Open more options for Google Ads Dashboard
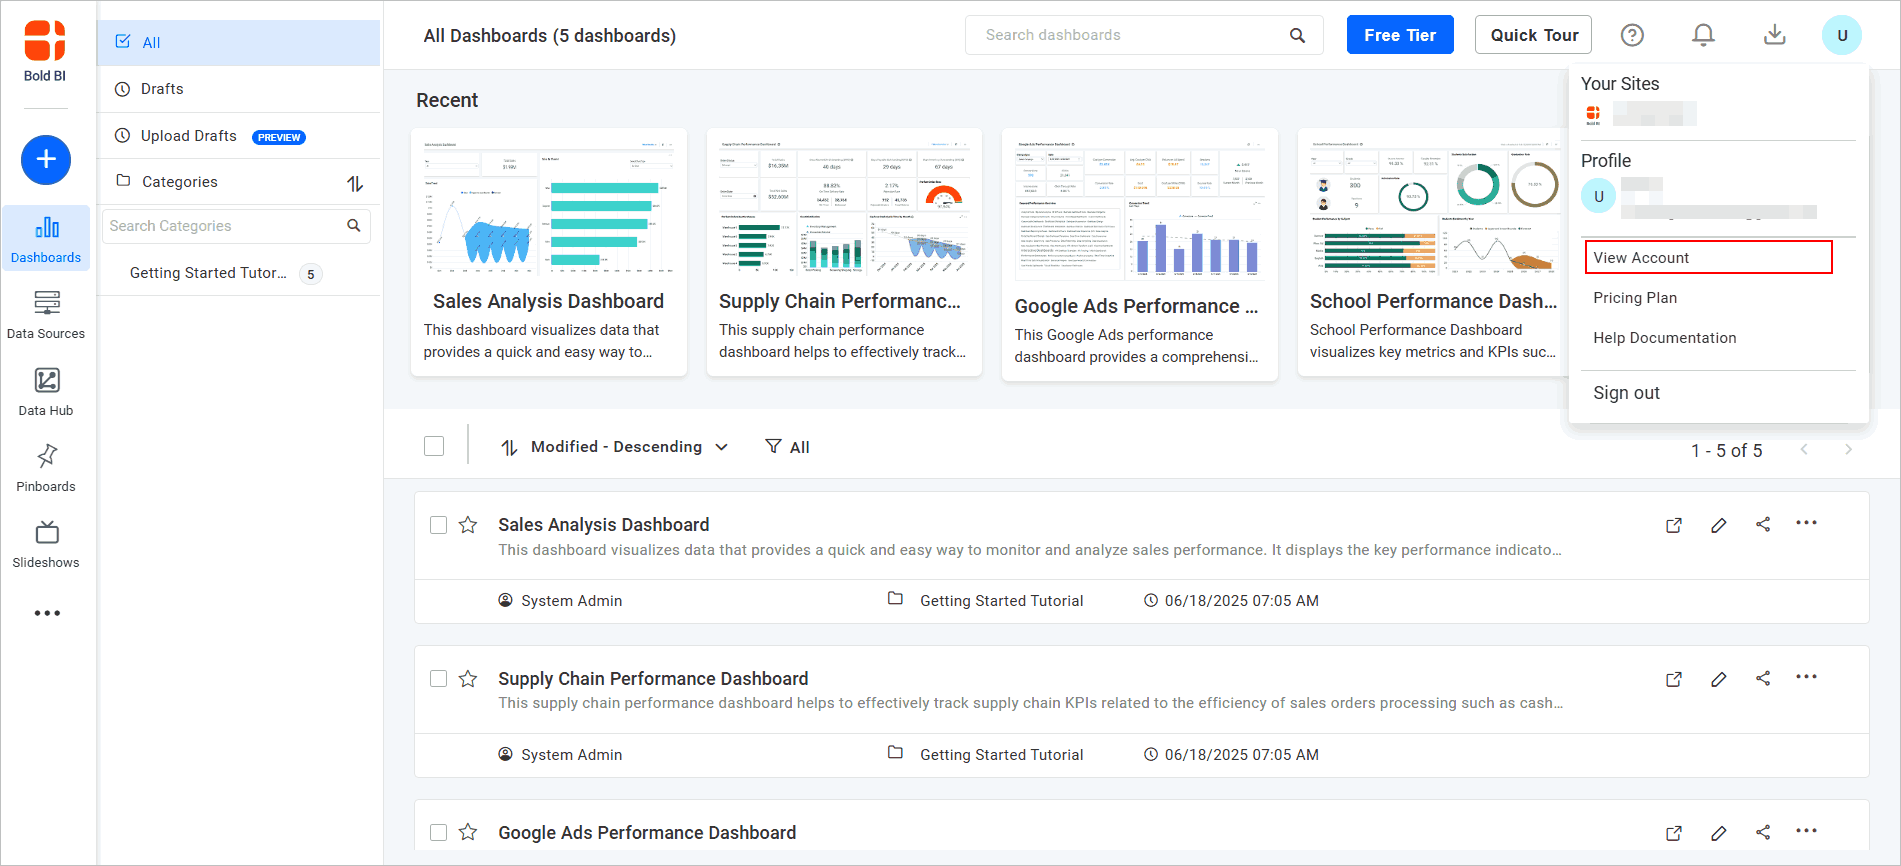 pos(1806,831)
